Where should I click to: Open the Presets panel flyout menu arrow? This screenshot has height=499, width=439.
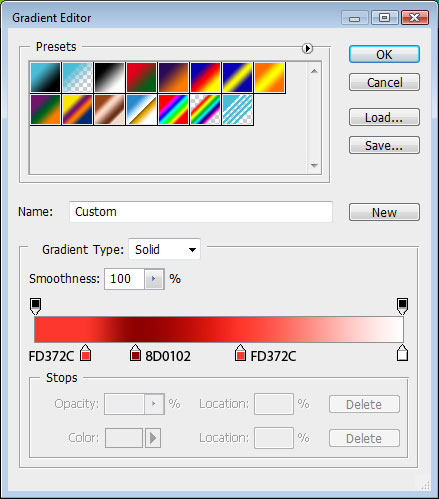pos(307,48)
